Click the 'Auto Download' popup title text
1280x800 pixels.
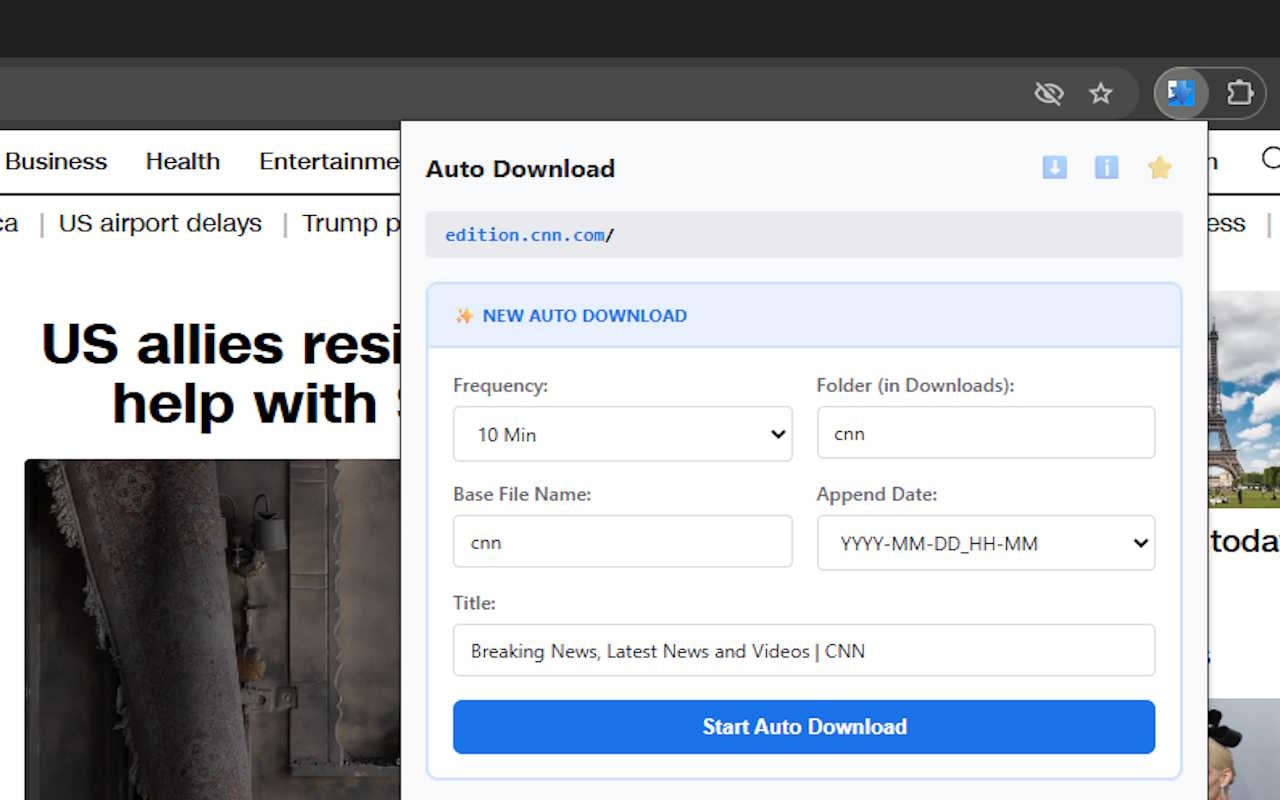[x=520, y=169]
